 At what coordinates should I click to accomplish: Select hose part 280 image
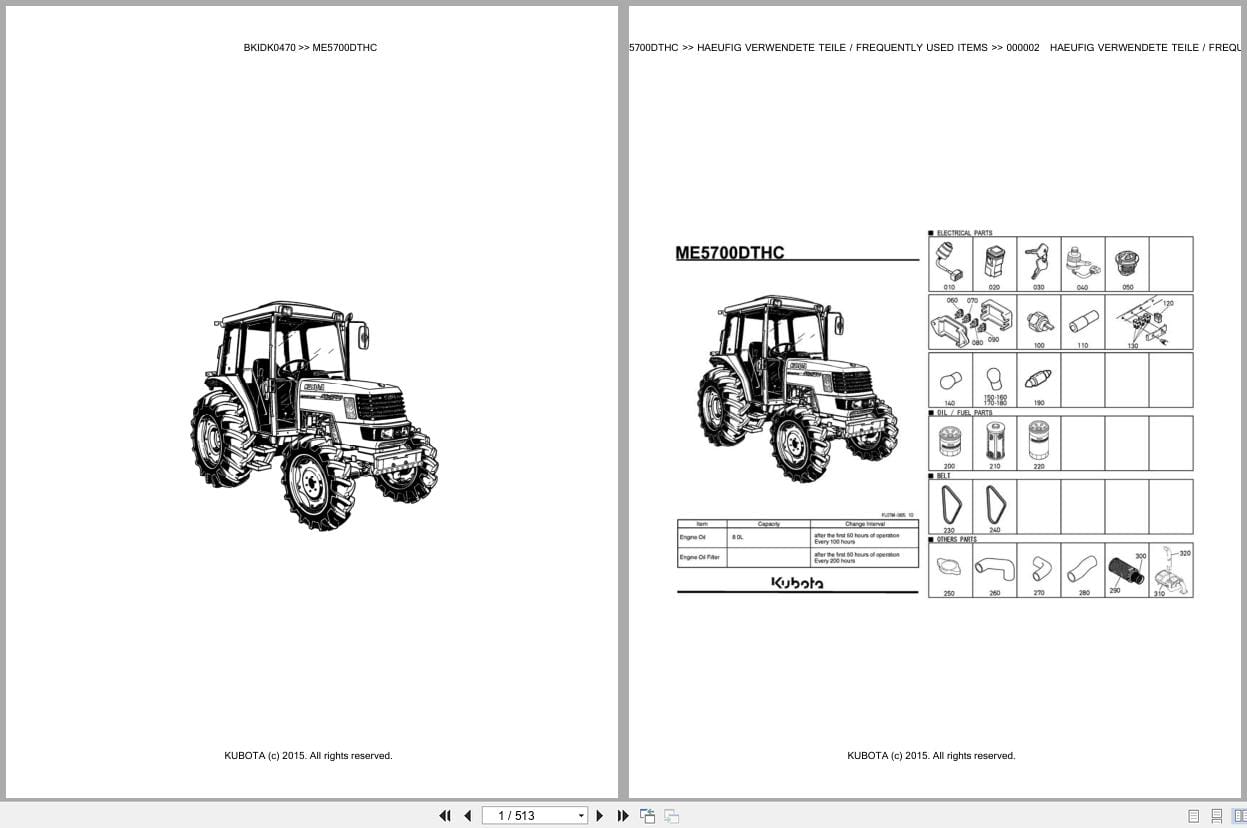(x=1082, y=570)
